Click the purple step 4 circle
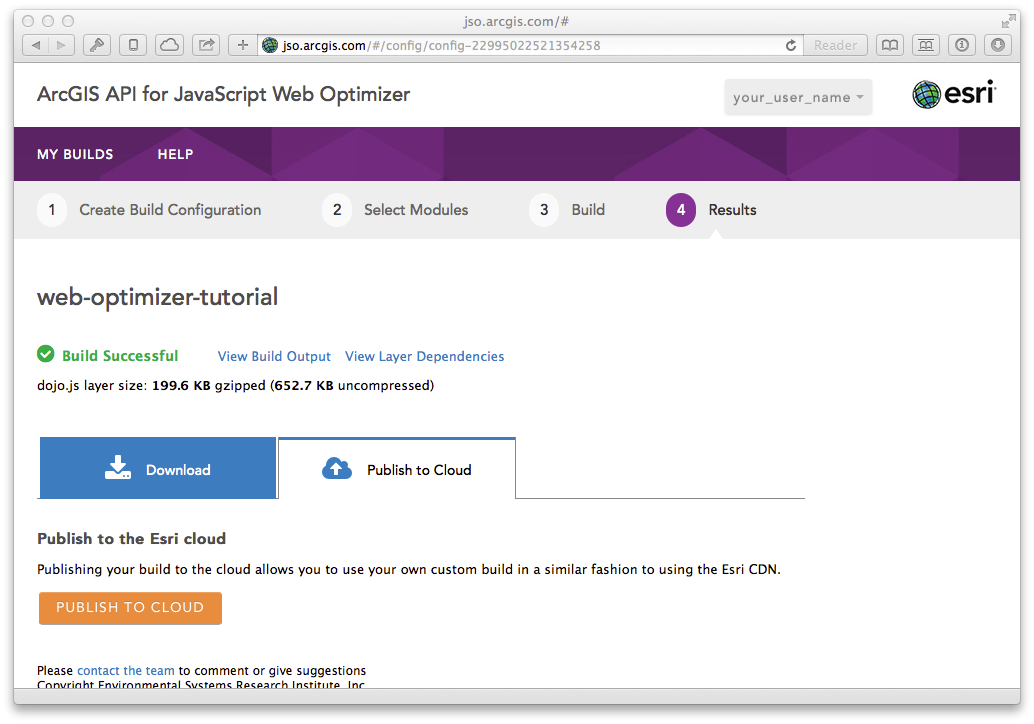Screen dimensions: 1034x724 pos(681,210)
